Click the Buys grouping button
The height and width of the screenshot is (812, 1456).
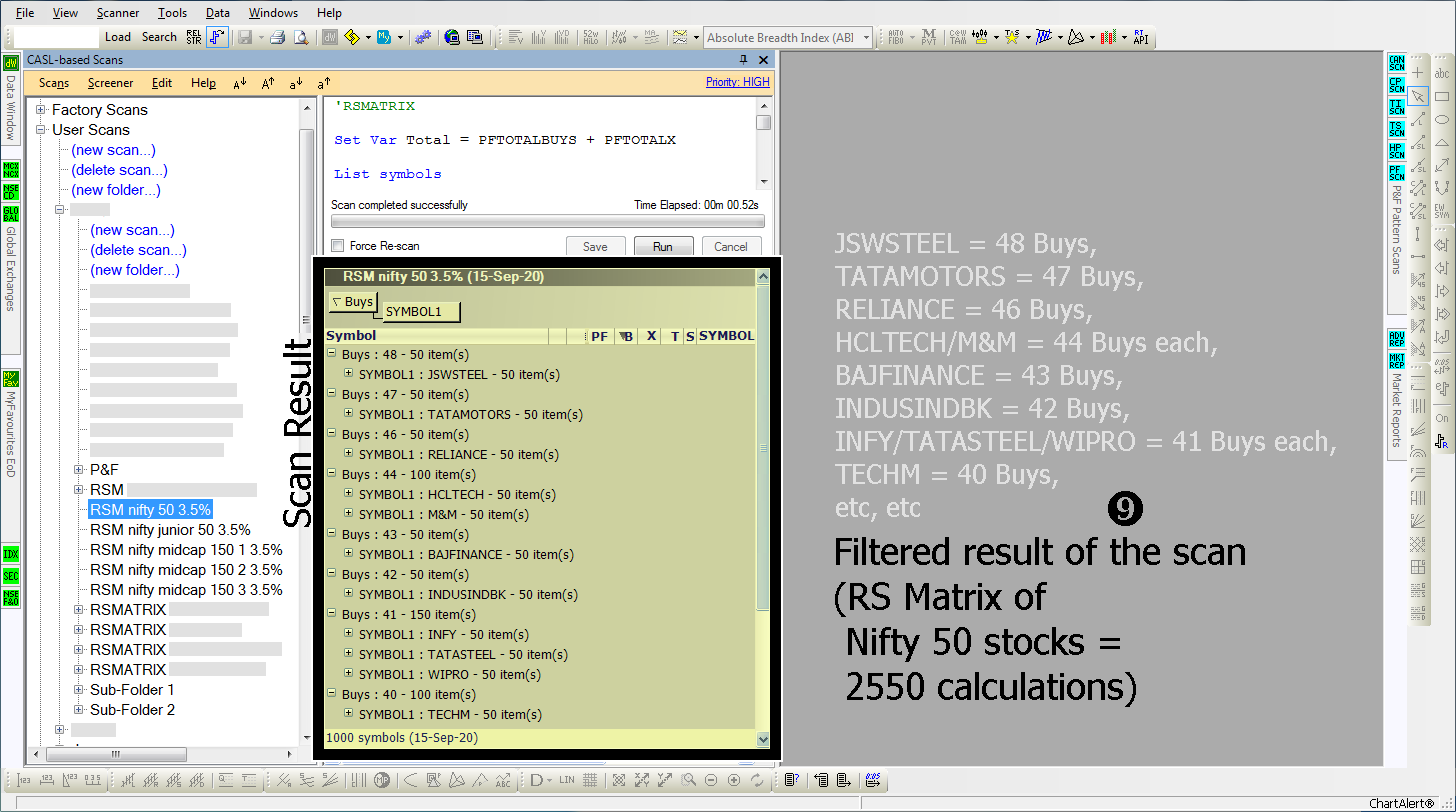[352, 302]
